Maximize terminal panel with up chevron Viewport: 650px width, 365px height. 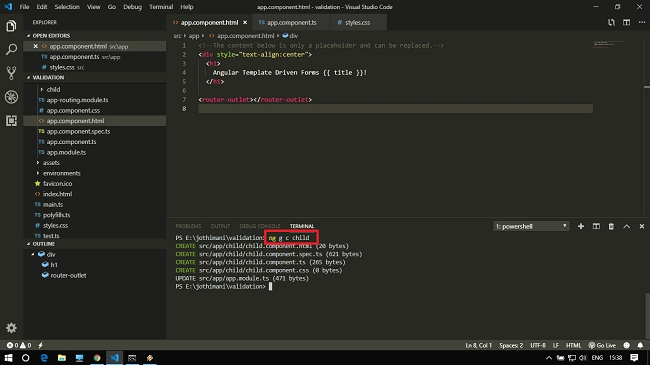pyautogui.click(x=626, y=226)
